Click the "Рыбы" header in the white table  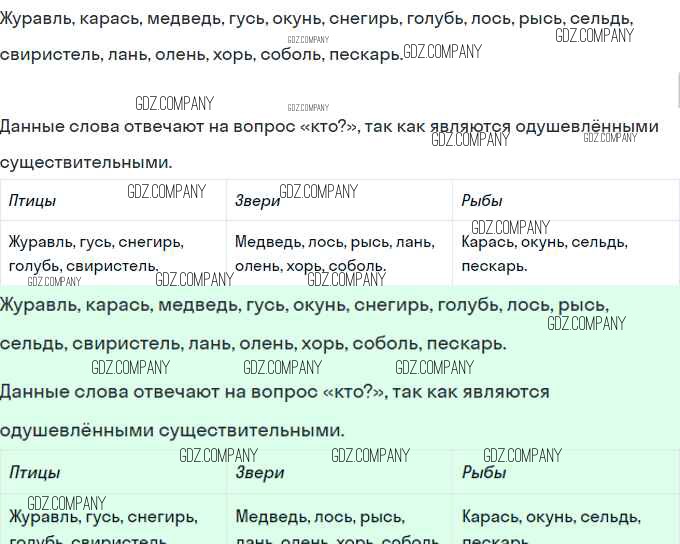(x=482, y=201)
